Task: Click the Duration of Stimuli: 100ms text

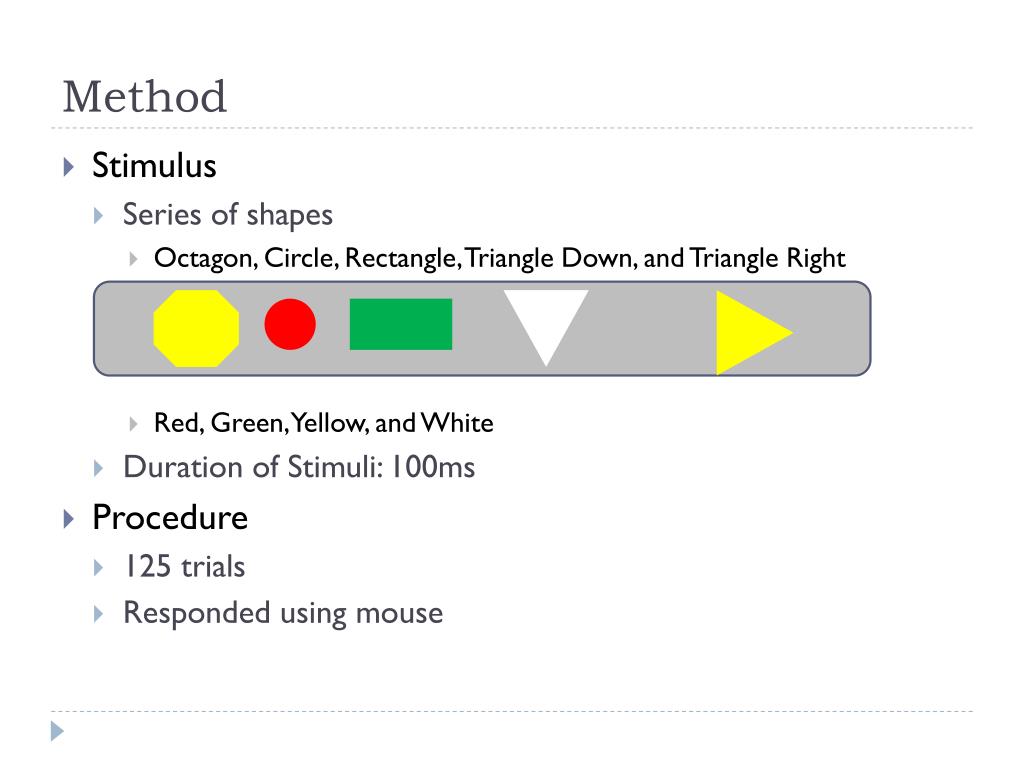Action: coord(299,468)
